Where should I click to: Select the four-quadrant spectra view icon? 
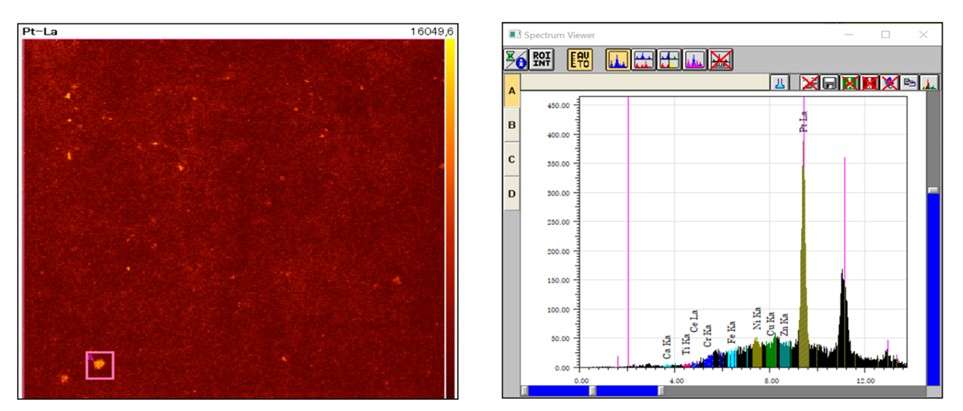(669, 60)
